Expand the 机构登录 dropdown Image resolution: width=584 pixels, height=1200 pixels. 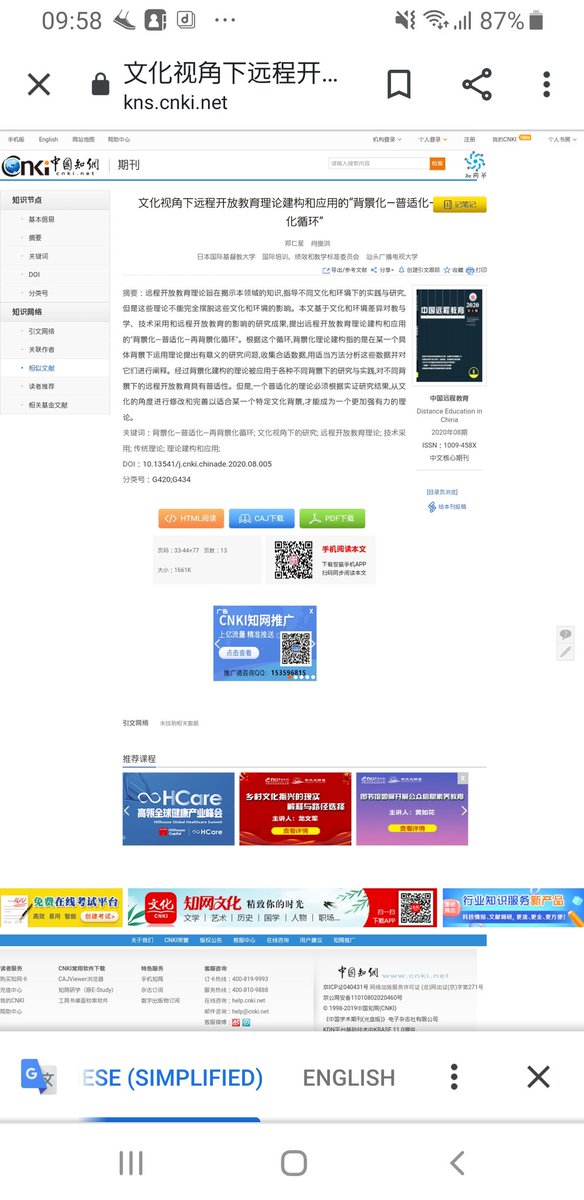click(387, 140)
